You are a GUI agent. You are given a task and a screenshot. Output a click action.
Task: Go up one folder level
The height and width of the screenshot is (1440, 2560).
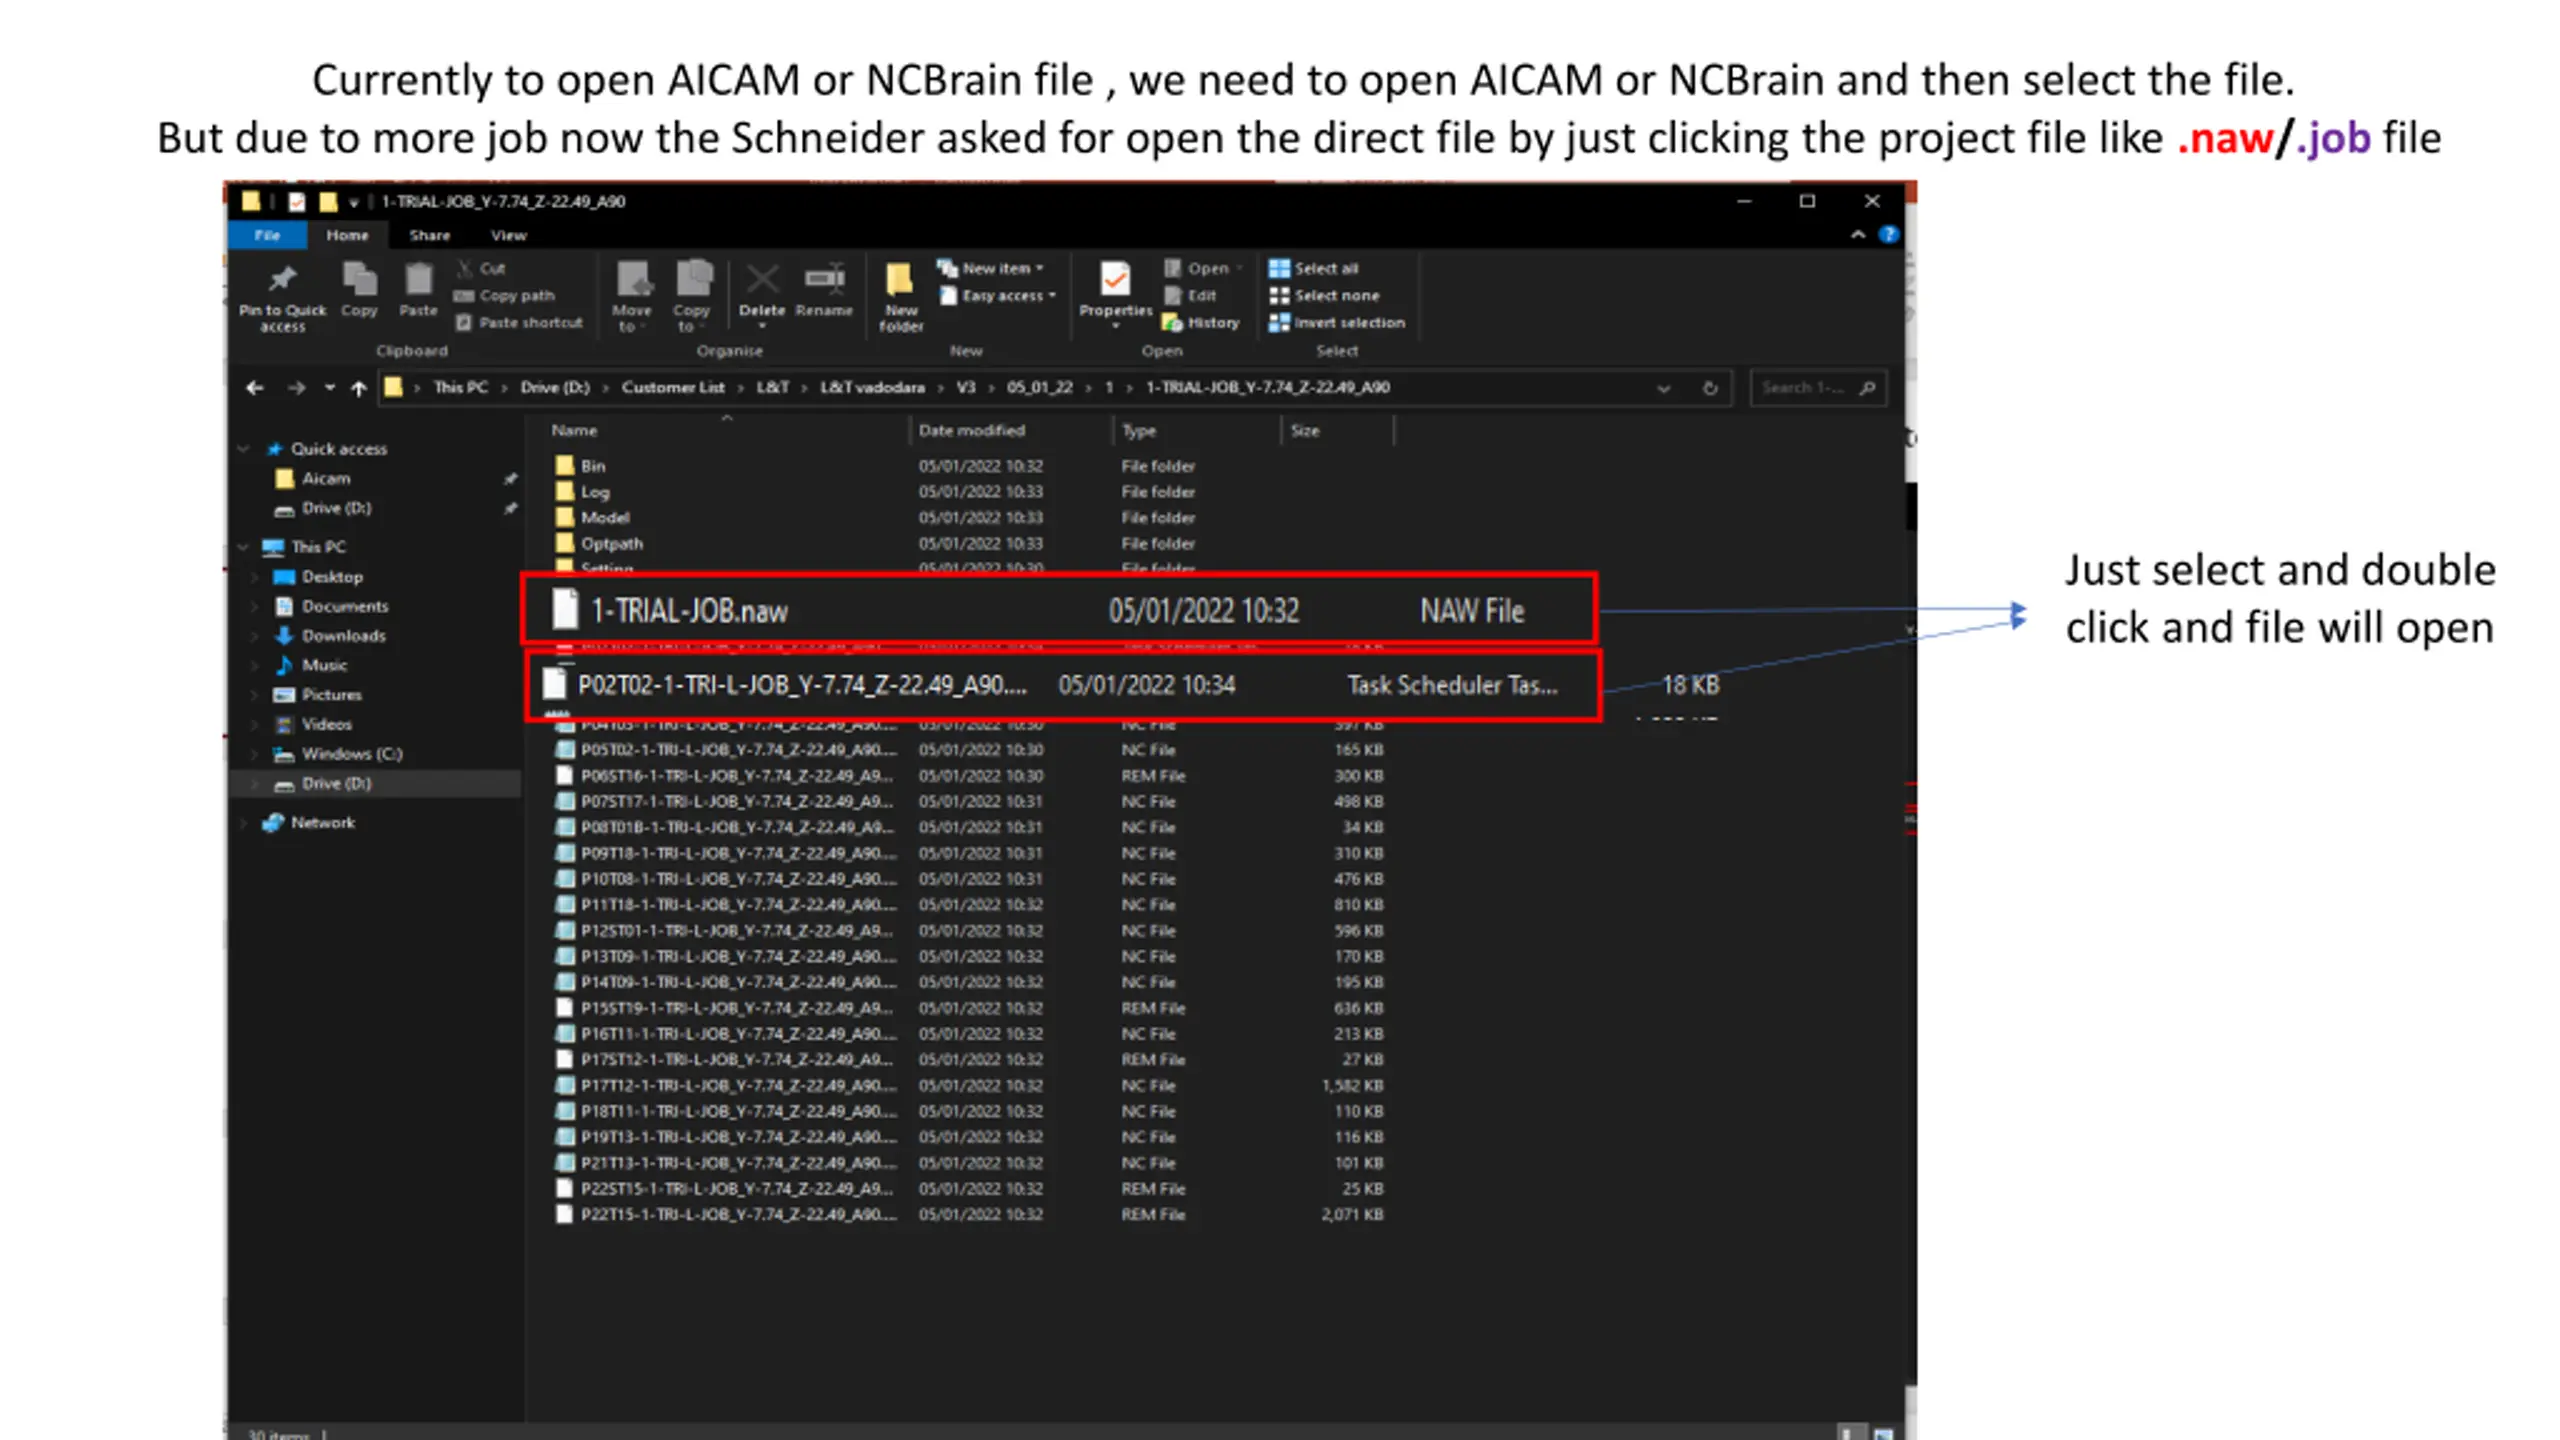pyautogui.click(x=358, y=388)
